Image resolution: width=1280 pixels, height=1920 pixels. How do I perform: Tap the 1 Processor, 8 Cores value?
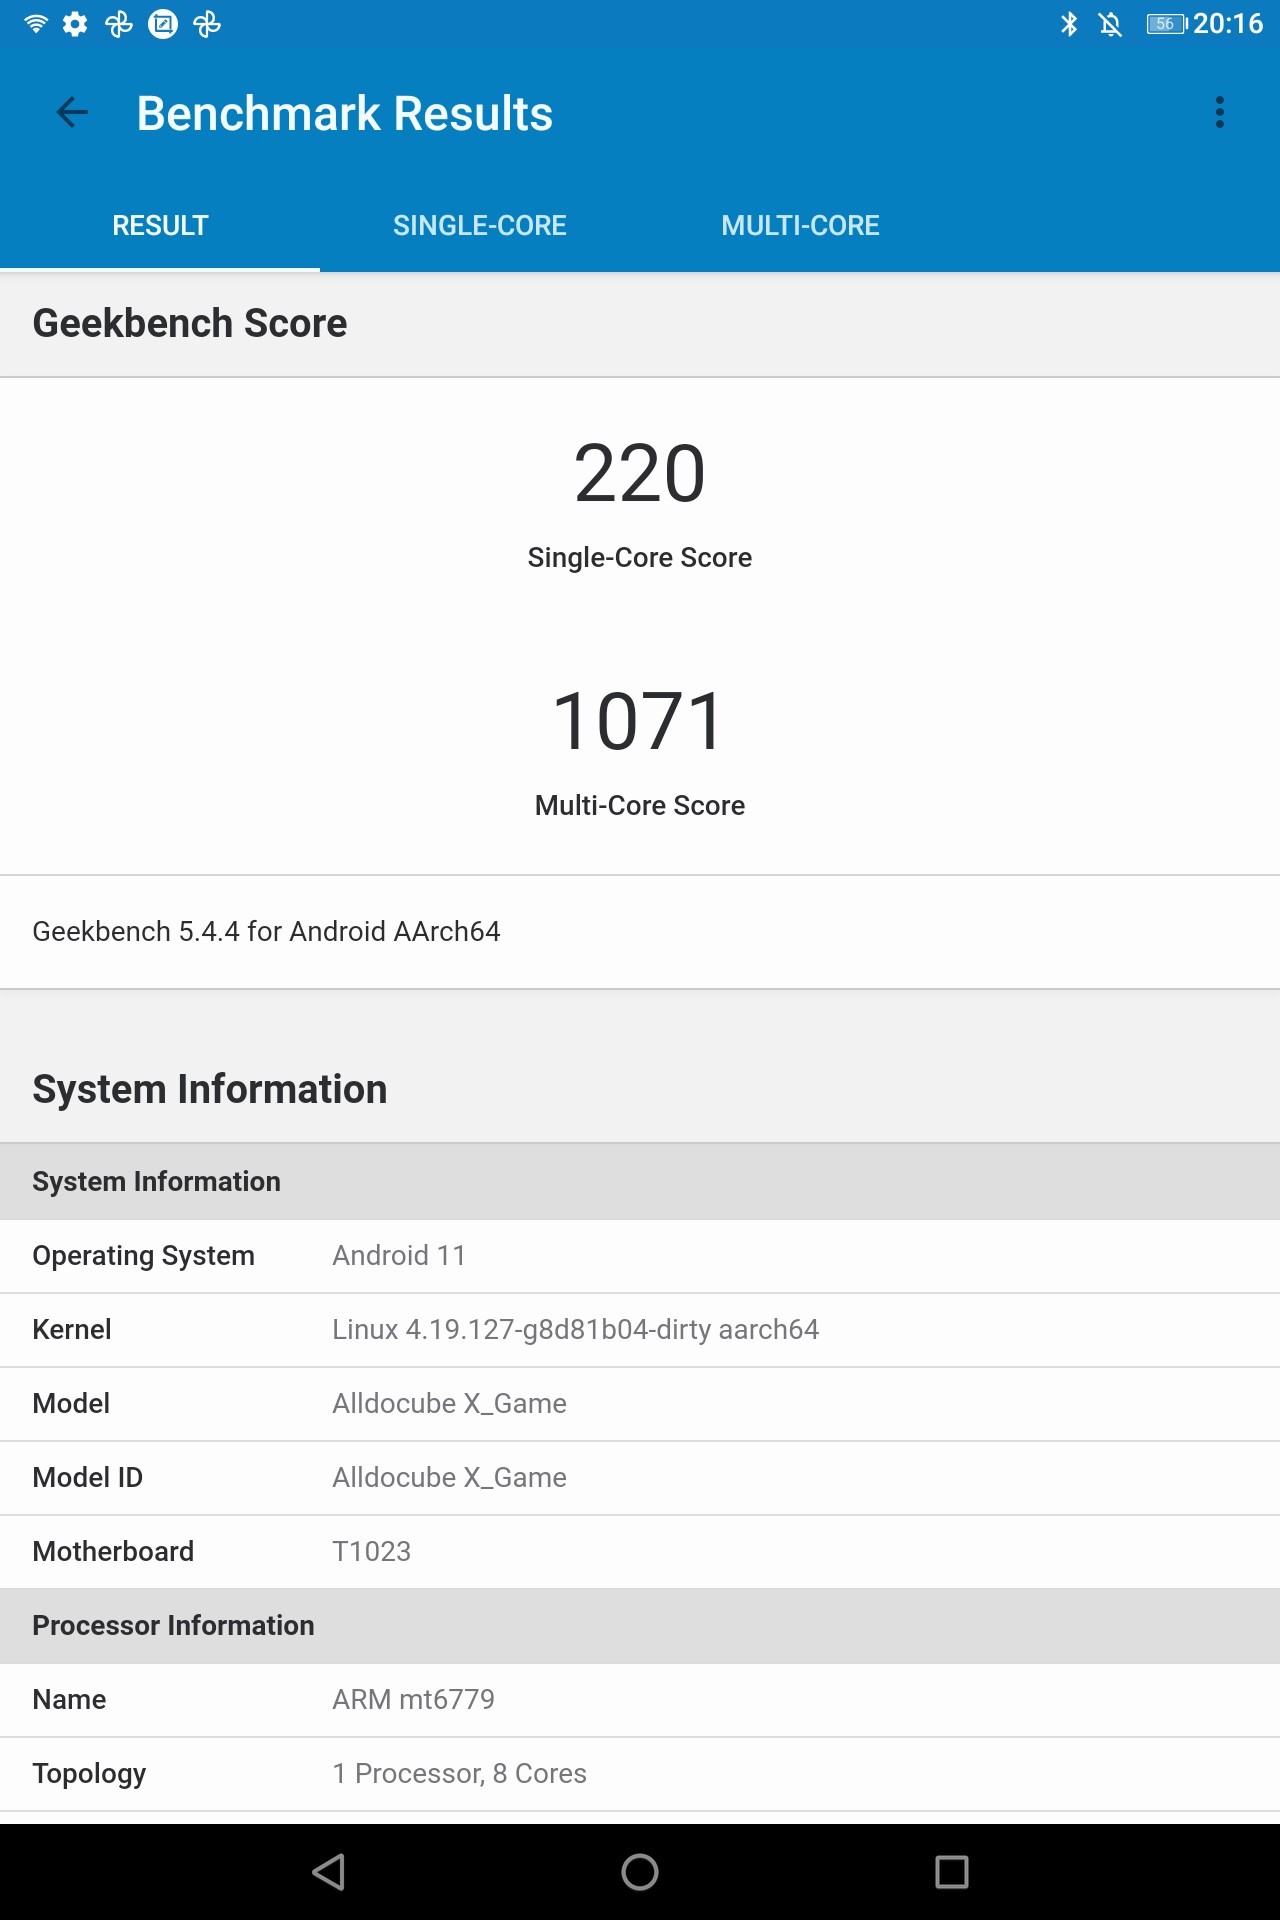(x=460, y=1774)
